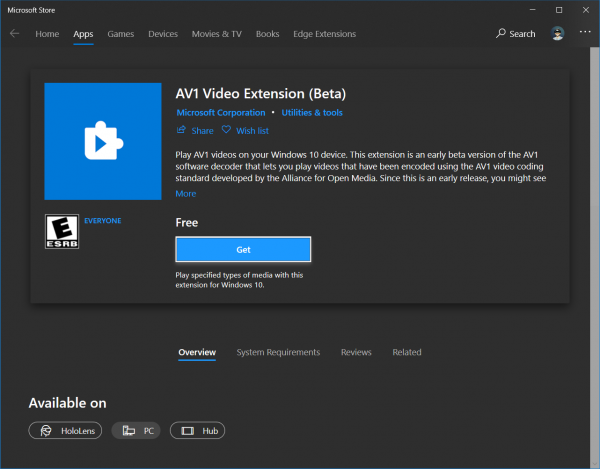Click the Available on heading
The image size is (600, 469).
point(68,403)
